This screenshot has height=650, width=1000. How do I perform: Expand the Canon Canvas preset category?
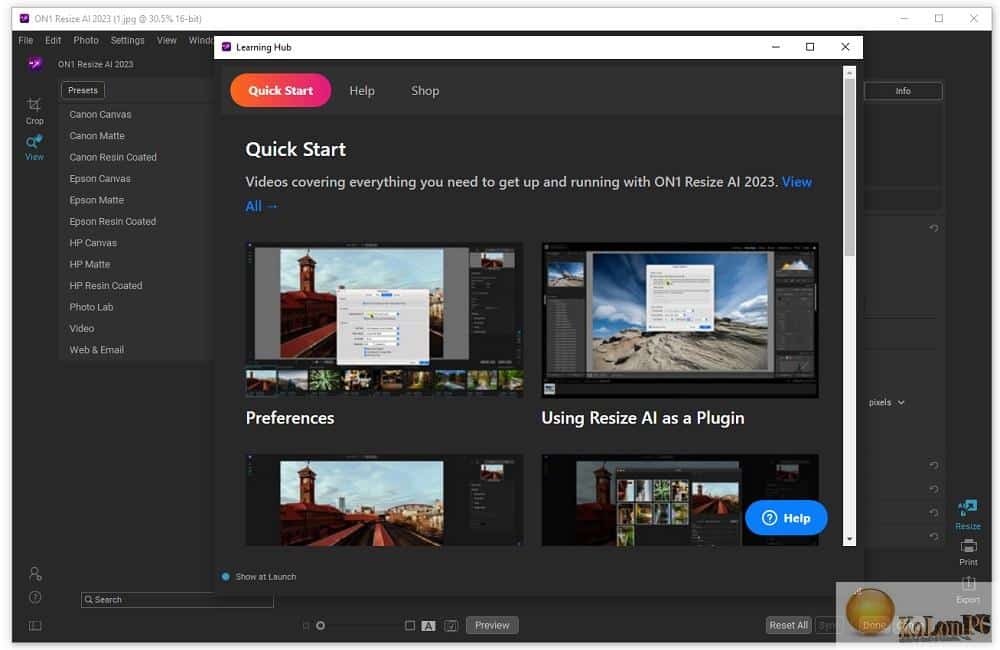tap(100, 114)
